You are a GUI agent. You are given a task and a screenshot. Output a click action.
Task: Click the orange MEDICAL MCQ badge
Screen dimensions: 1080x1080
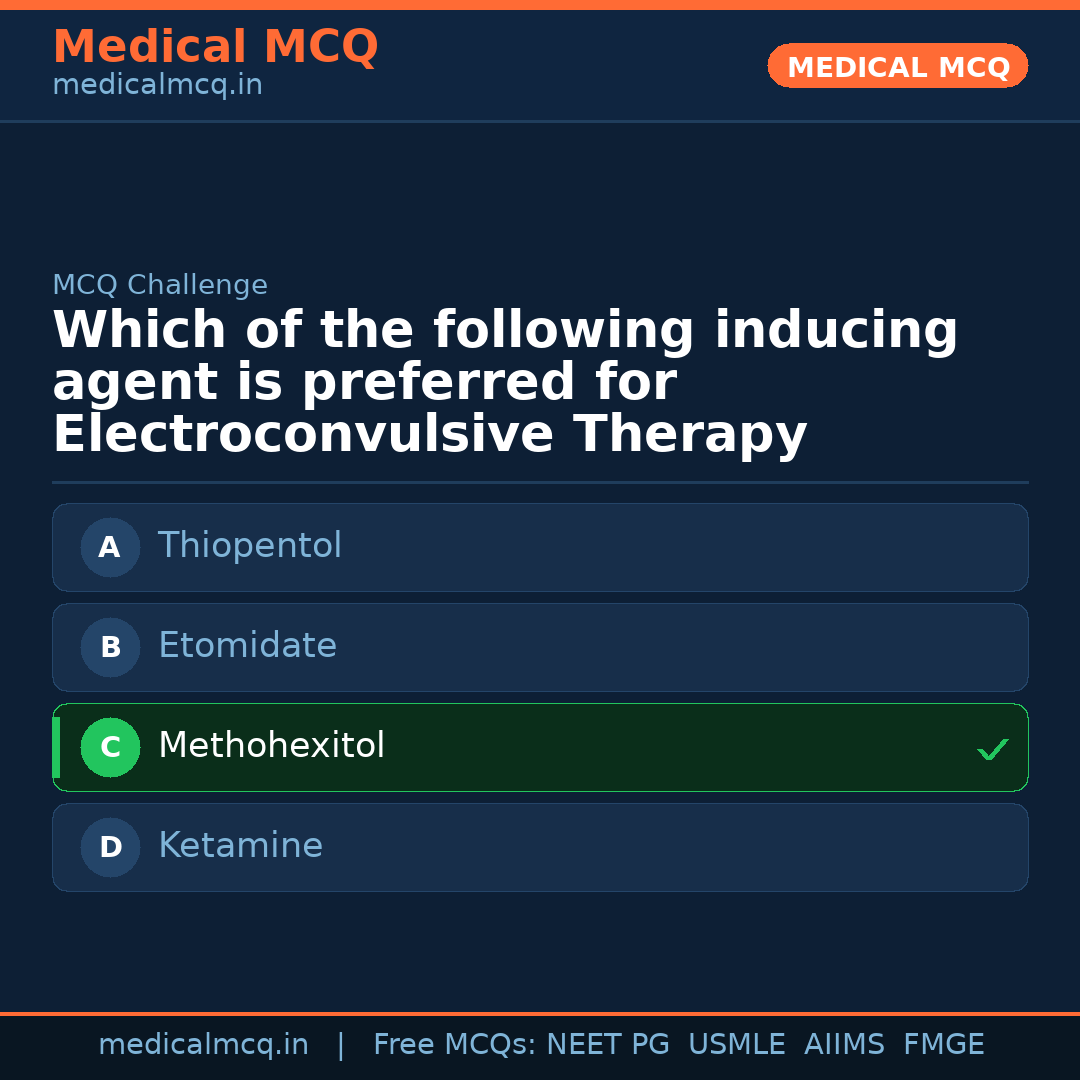point(897,66)
